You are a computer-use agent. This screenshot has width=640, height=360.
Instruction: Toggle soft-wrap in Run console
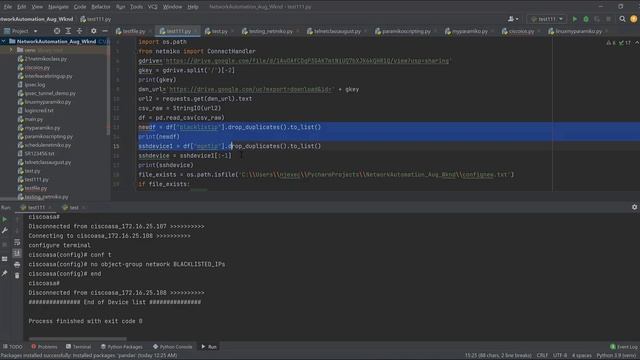17,242
